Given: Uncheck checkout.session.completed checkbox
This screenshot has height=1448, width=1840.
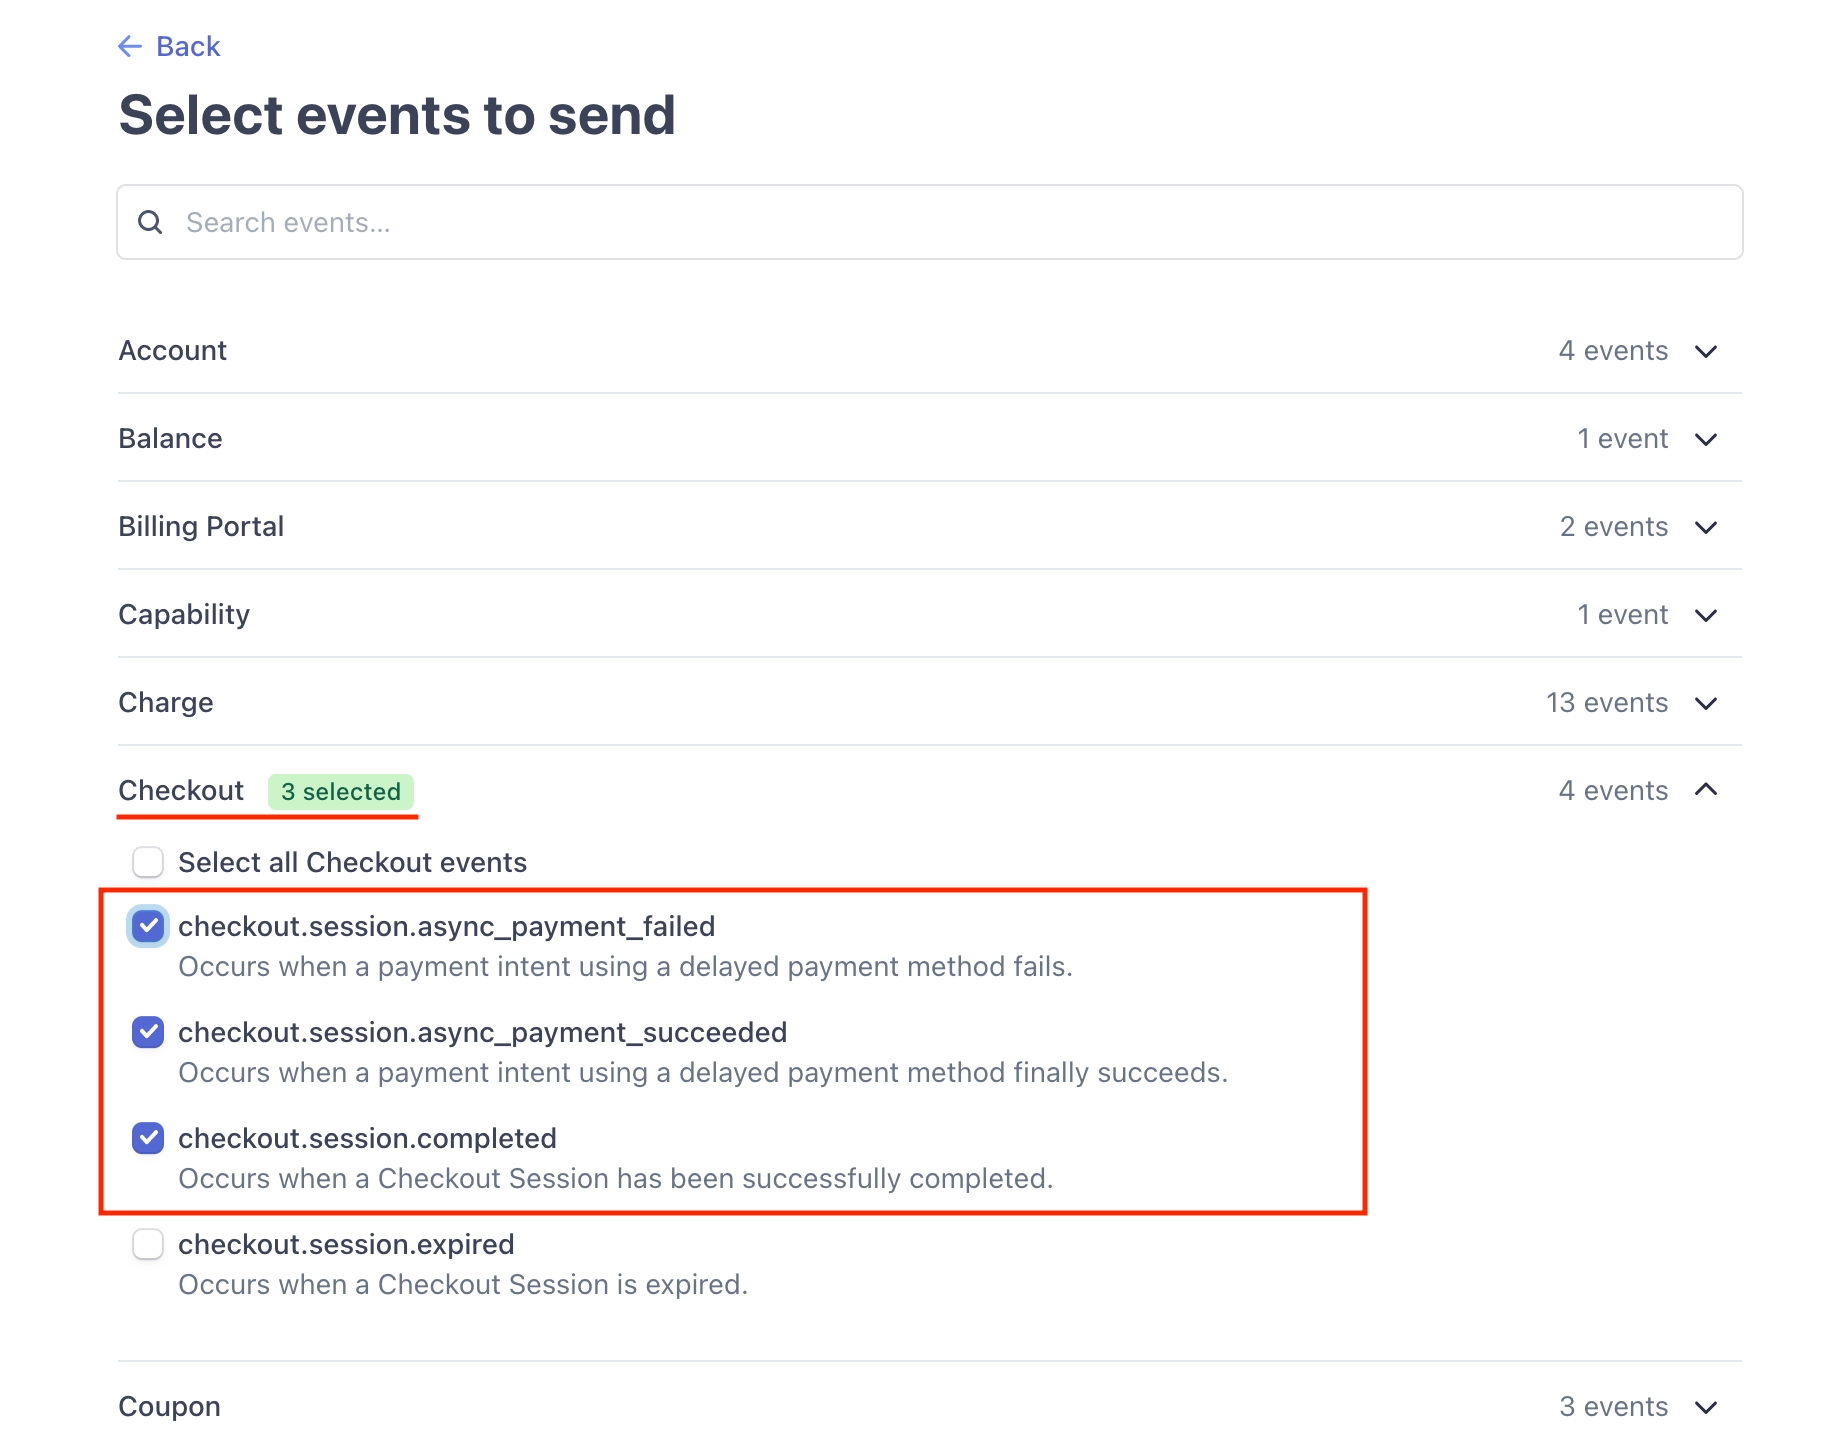Looking at the screenshot, I should pos(148,1138).
